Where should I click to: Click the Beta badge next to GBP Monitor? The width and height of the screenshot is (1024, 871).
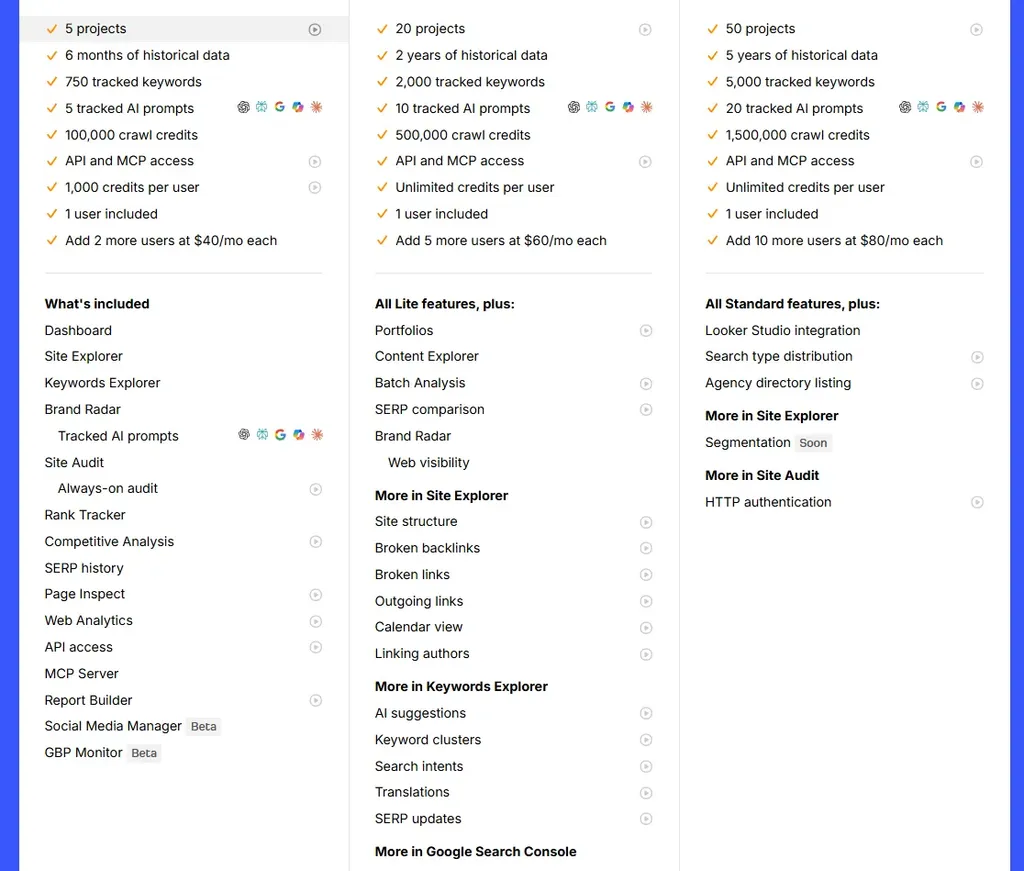(x=144, y=753)
